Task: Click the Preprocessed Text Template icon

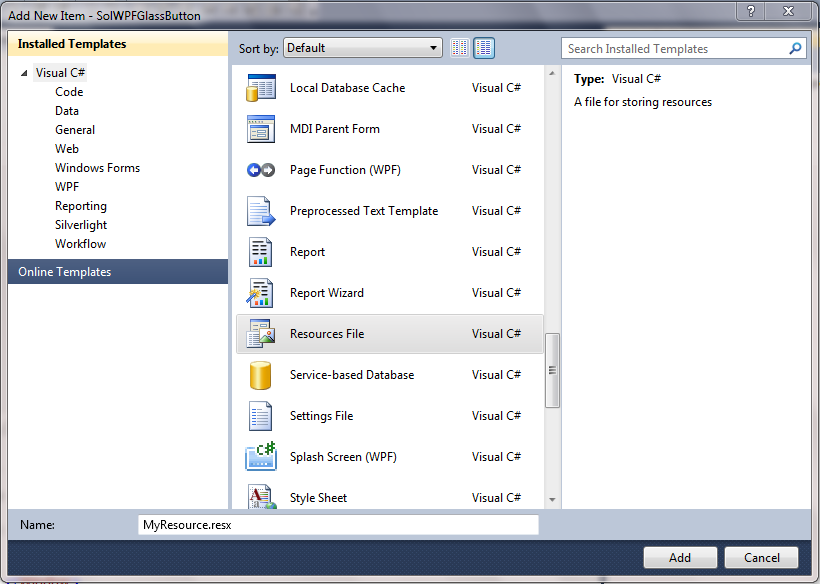Action: pyautogui.click(x=260, y=211)
